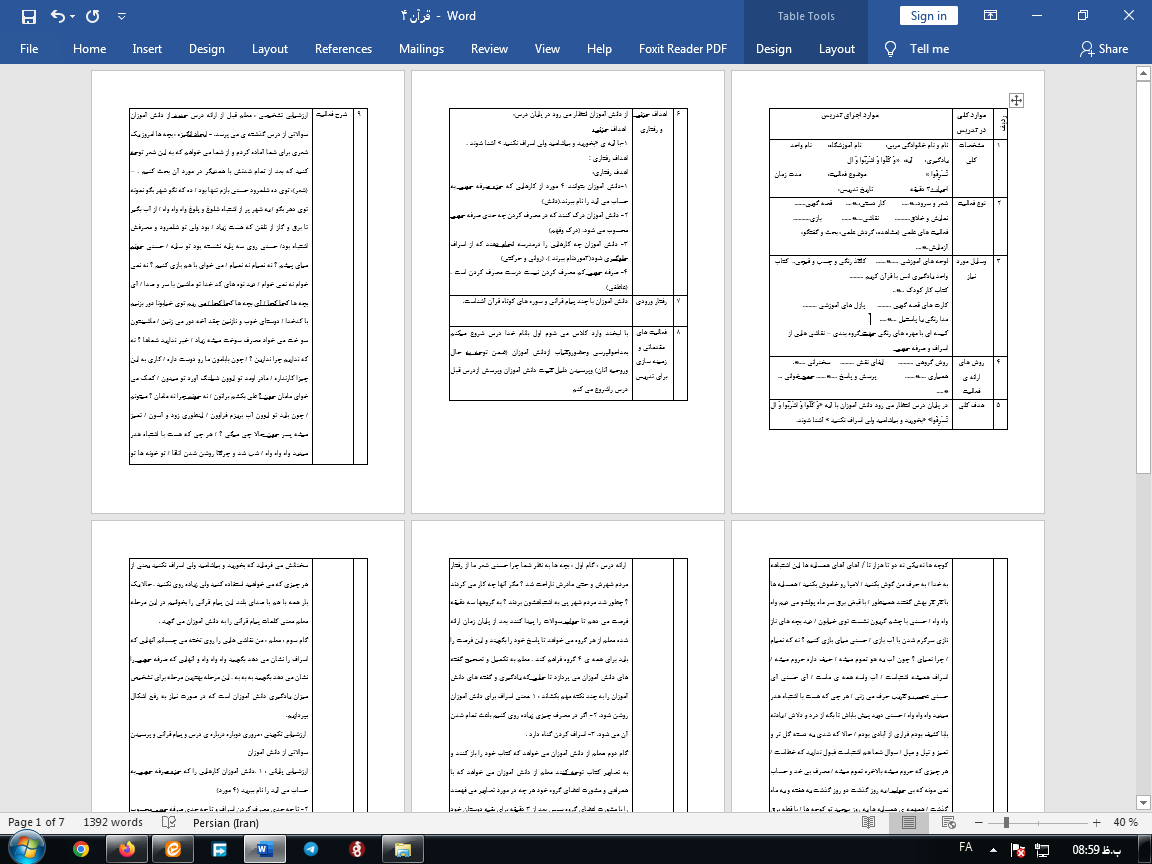Open Customize Quick Access Toolbar menu
Screen dimensions: 1152x864
122,16
